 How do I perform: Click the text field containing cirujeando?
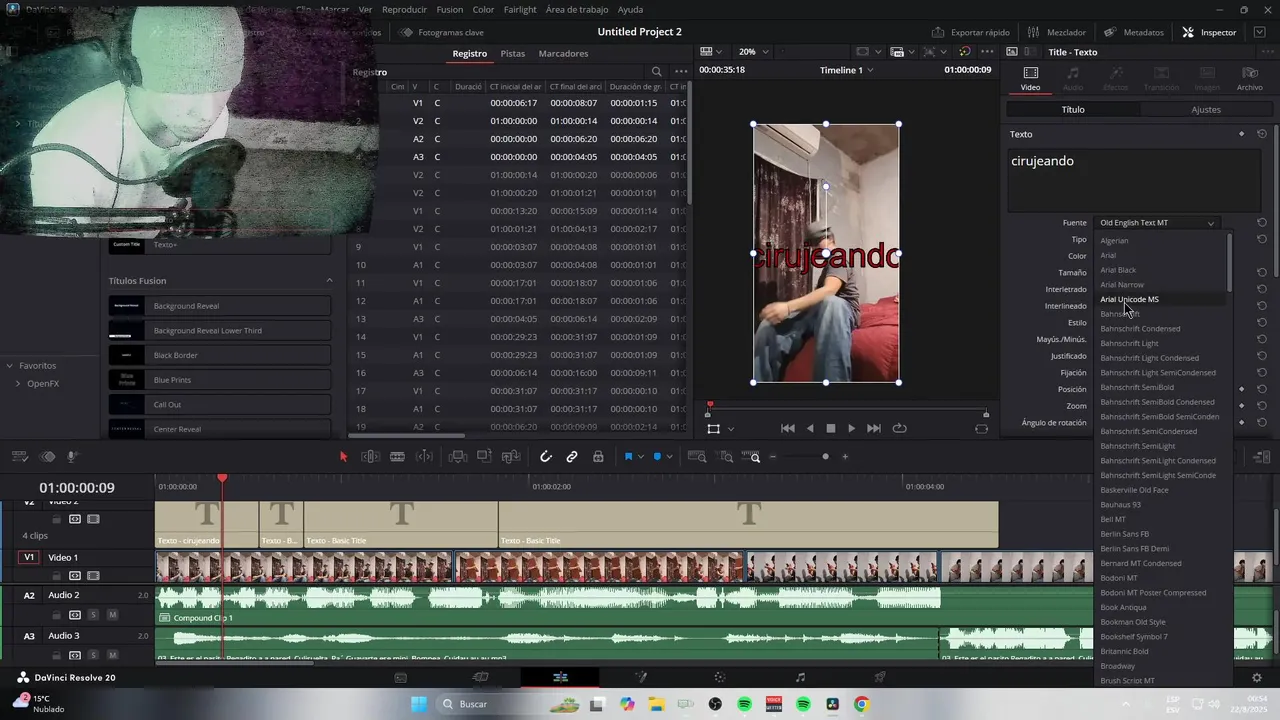1133,180
